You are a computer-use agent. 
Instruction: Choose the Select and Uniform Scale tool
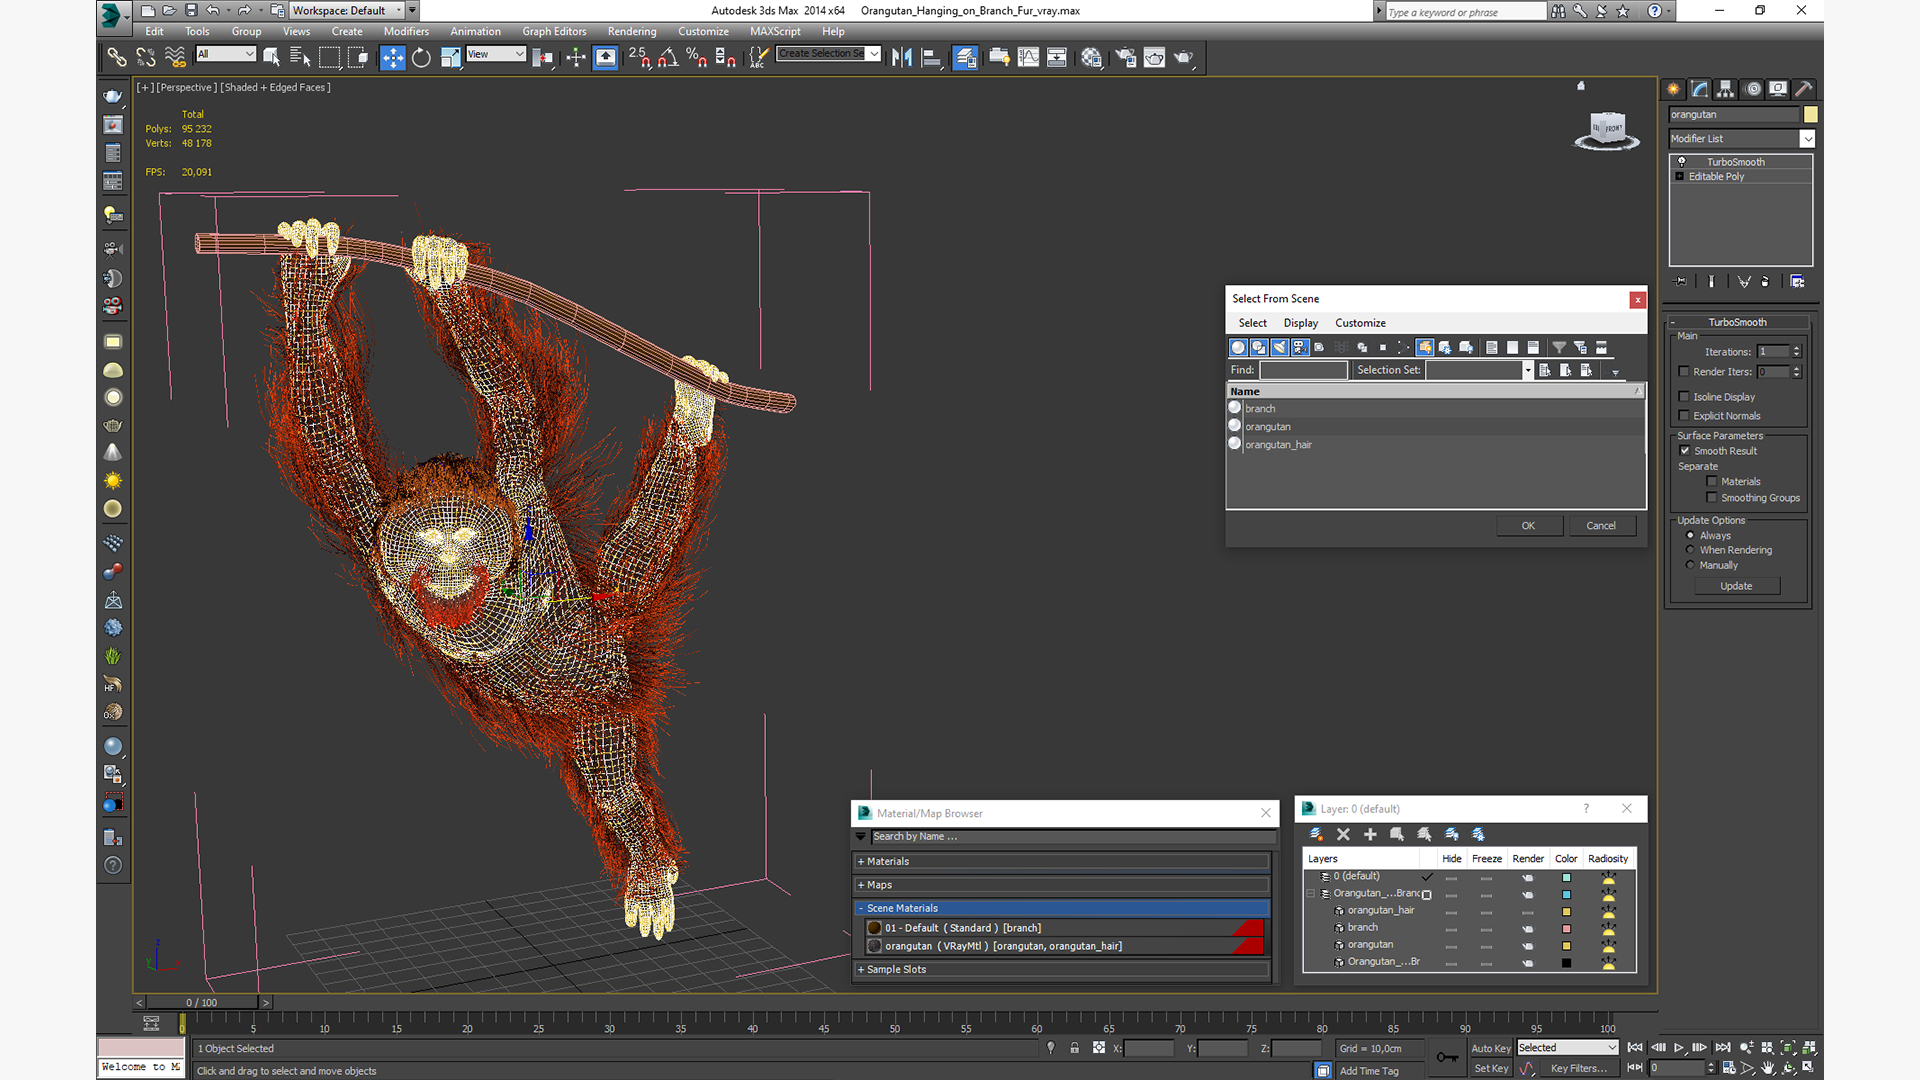(x=450, y=57)
